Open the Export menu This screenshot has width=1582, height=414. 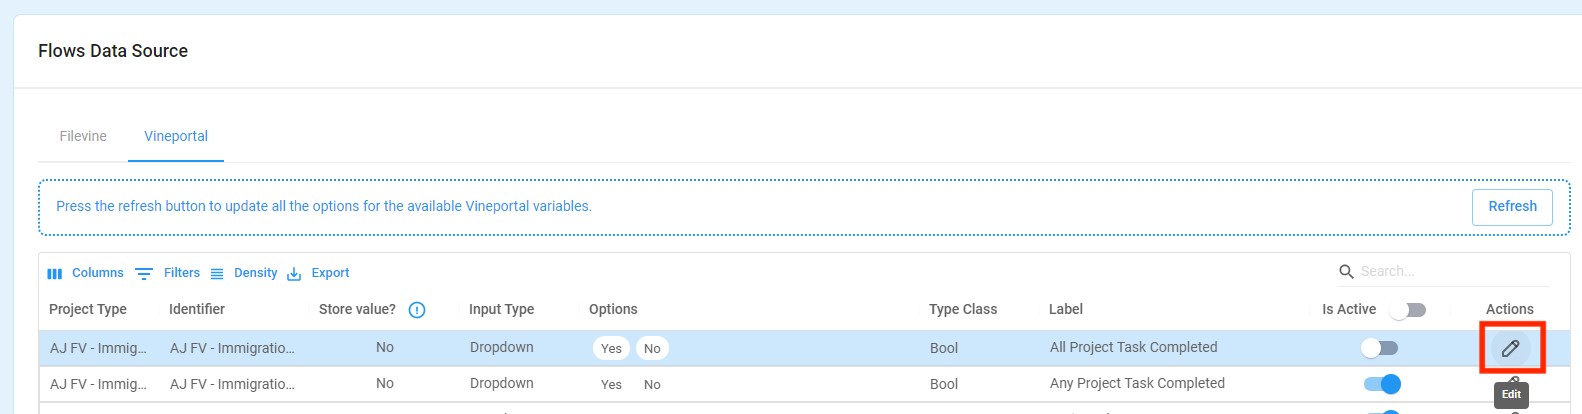[317, 273]
